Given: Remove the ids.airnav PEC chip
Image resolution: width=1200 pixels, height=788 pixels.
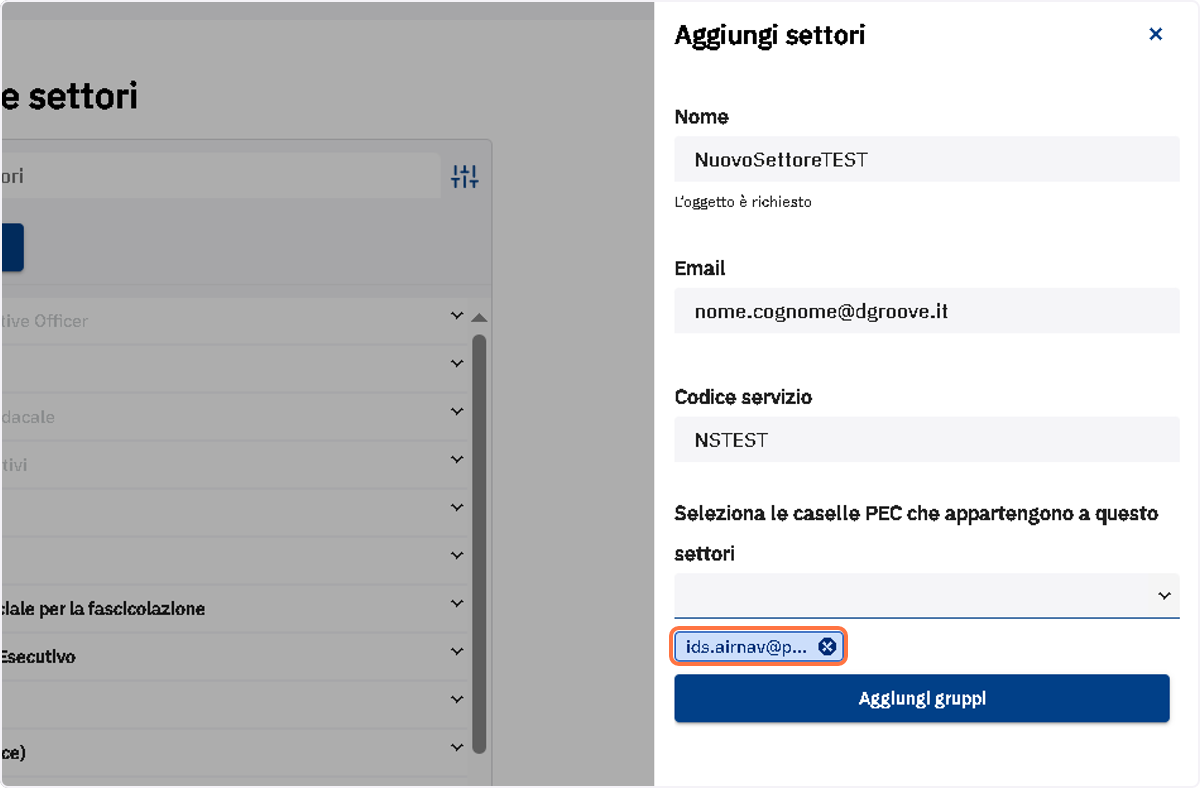Looking at the screenshot, I should click(827, 647).
